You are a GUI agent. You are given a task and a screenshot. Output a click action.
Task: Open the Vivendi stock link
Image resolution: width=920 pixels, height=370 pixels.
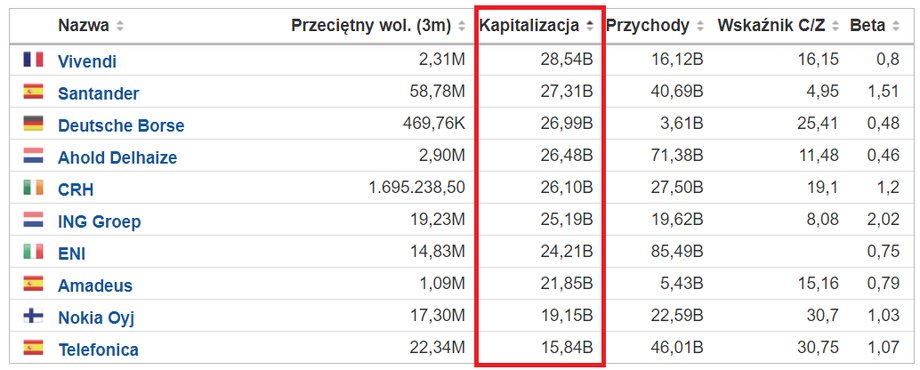pos(87,62)
